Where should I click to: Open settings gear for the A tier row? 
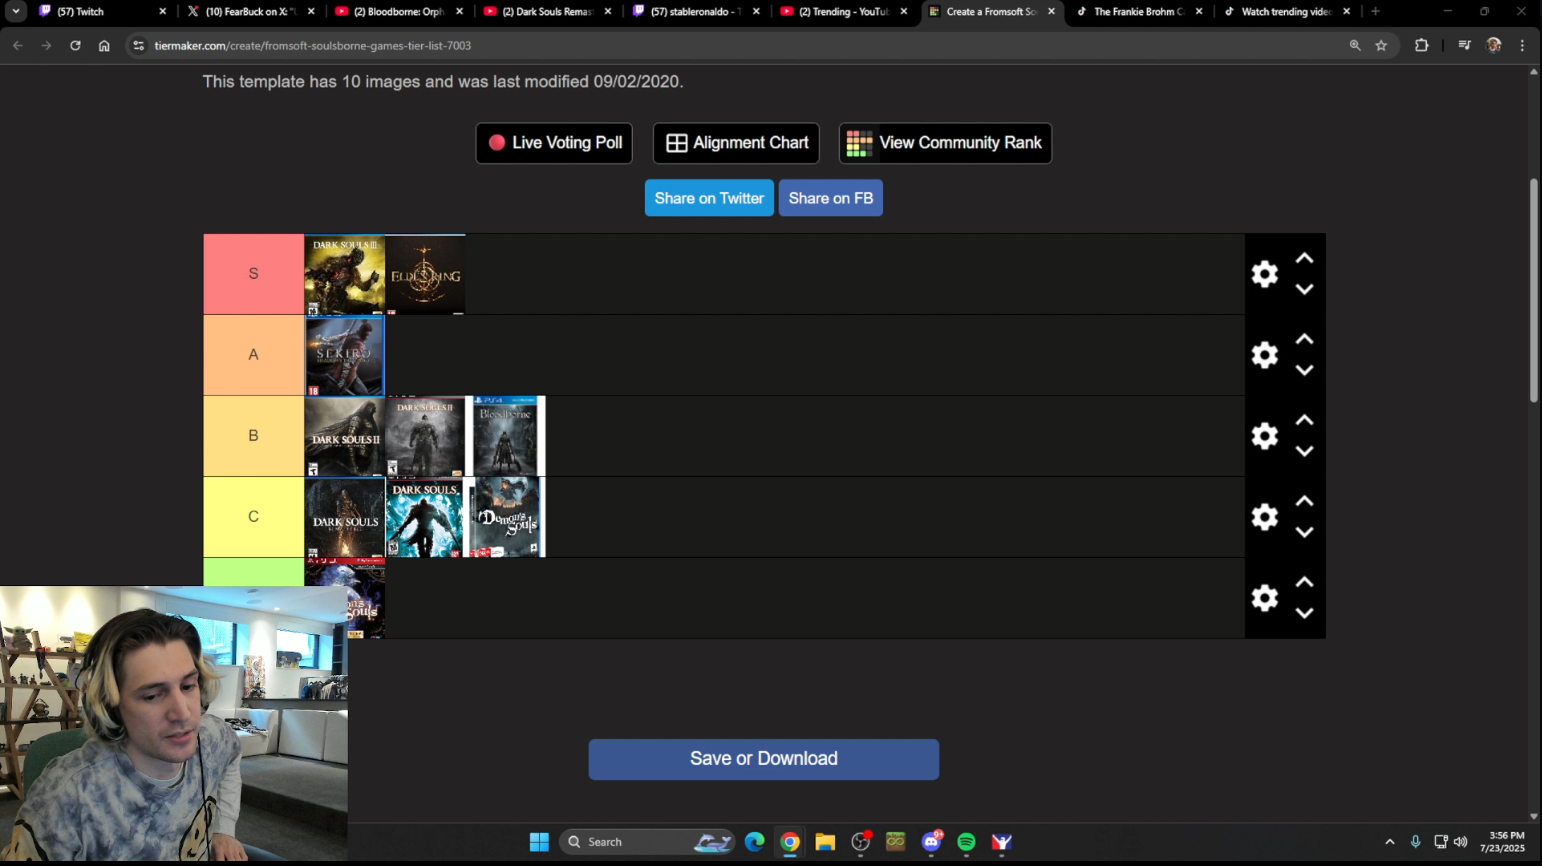pos(1265,355)
